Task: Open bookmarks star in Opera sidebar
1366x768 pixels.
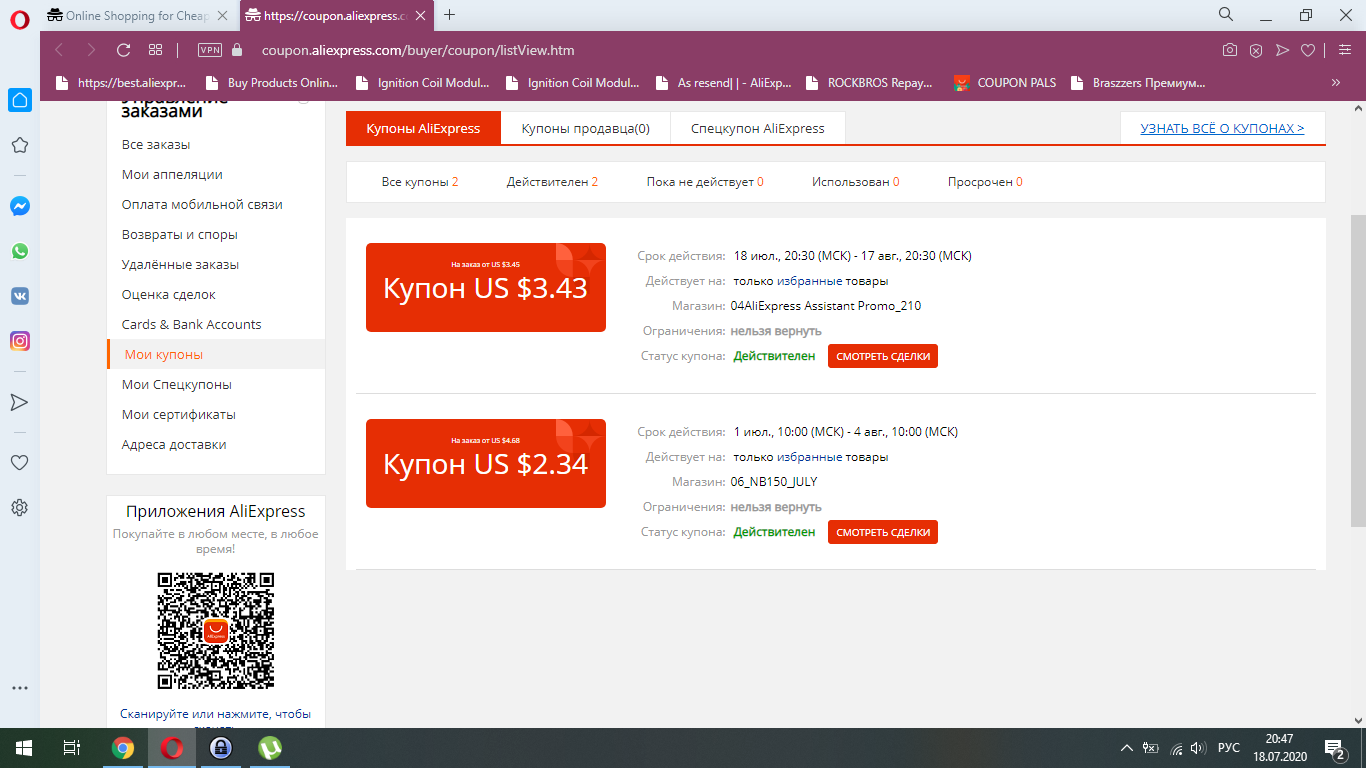Action: pos(20,146)
